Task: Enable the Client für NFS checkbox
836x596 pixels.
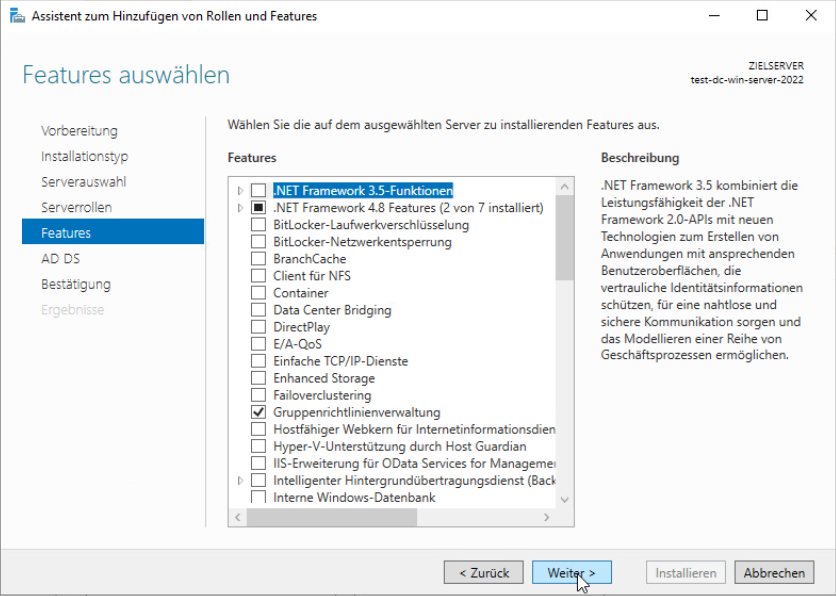Action: (259, 276)
